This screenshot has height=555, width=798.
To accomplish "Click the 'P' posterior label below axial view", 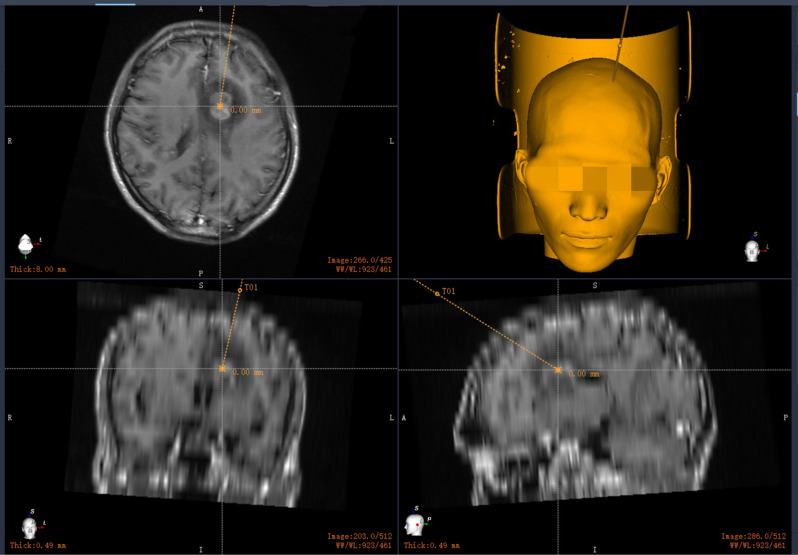I will [201, 274].
